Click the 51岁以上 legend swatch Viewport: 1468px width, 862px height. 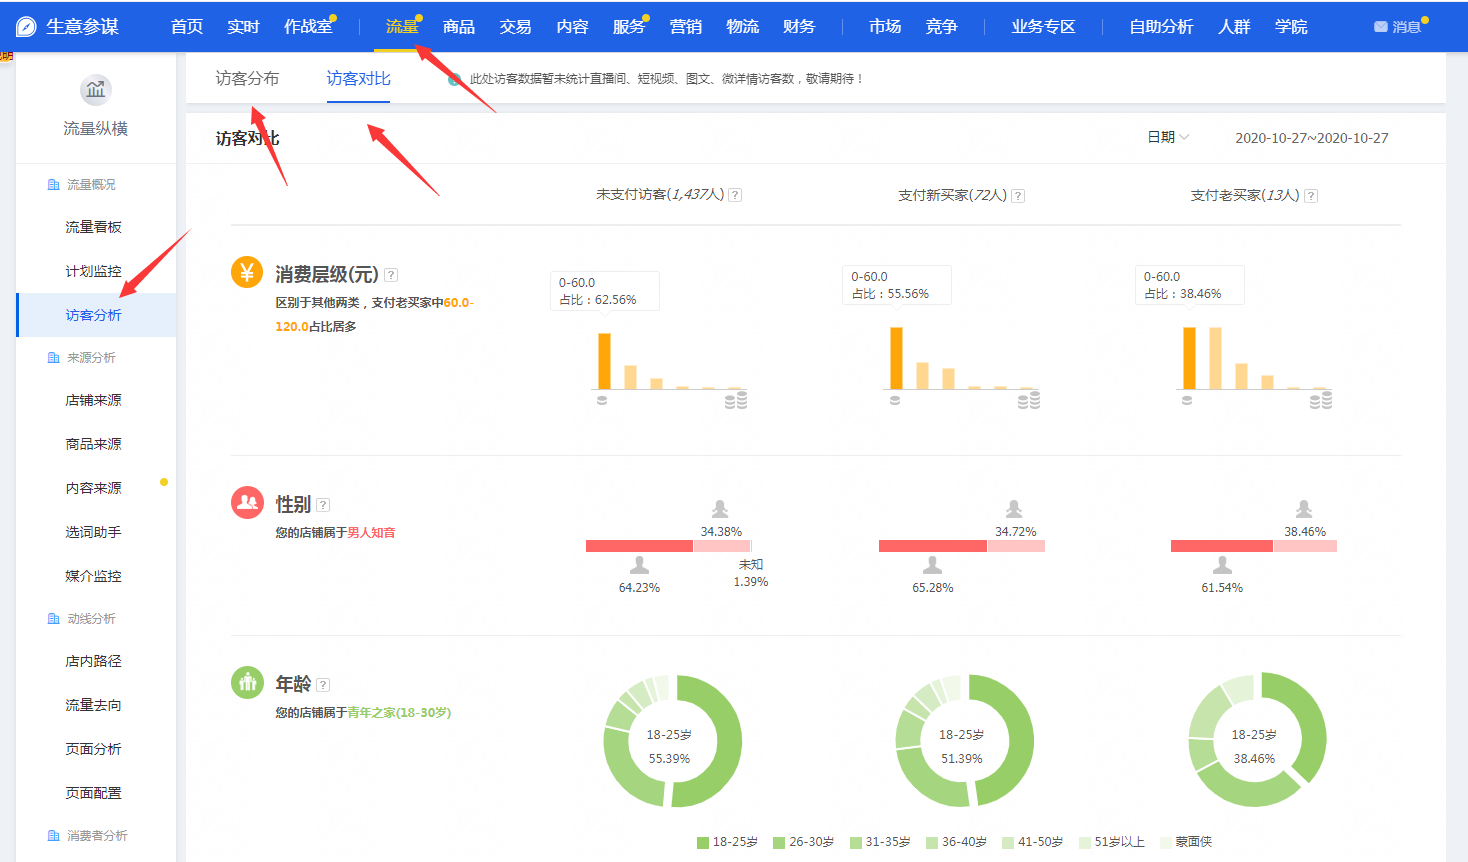(x=1085, y=843)
